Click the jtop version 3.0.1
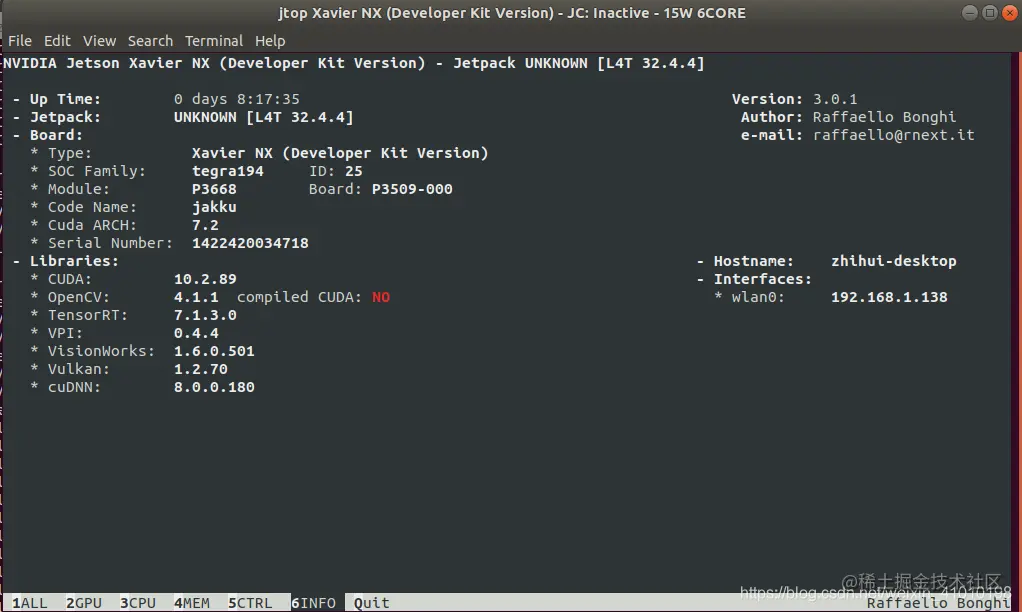The height and width of the screenshot is (612, 1022). click(x=835, y=99)
